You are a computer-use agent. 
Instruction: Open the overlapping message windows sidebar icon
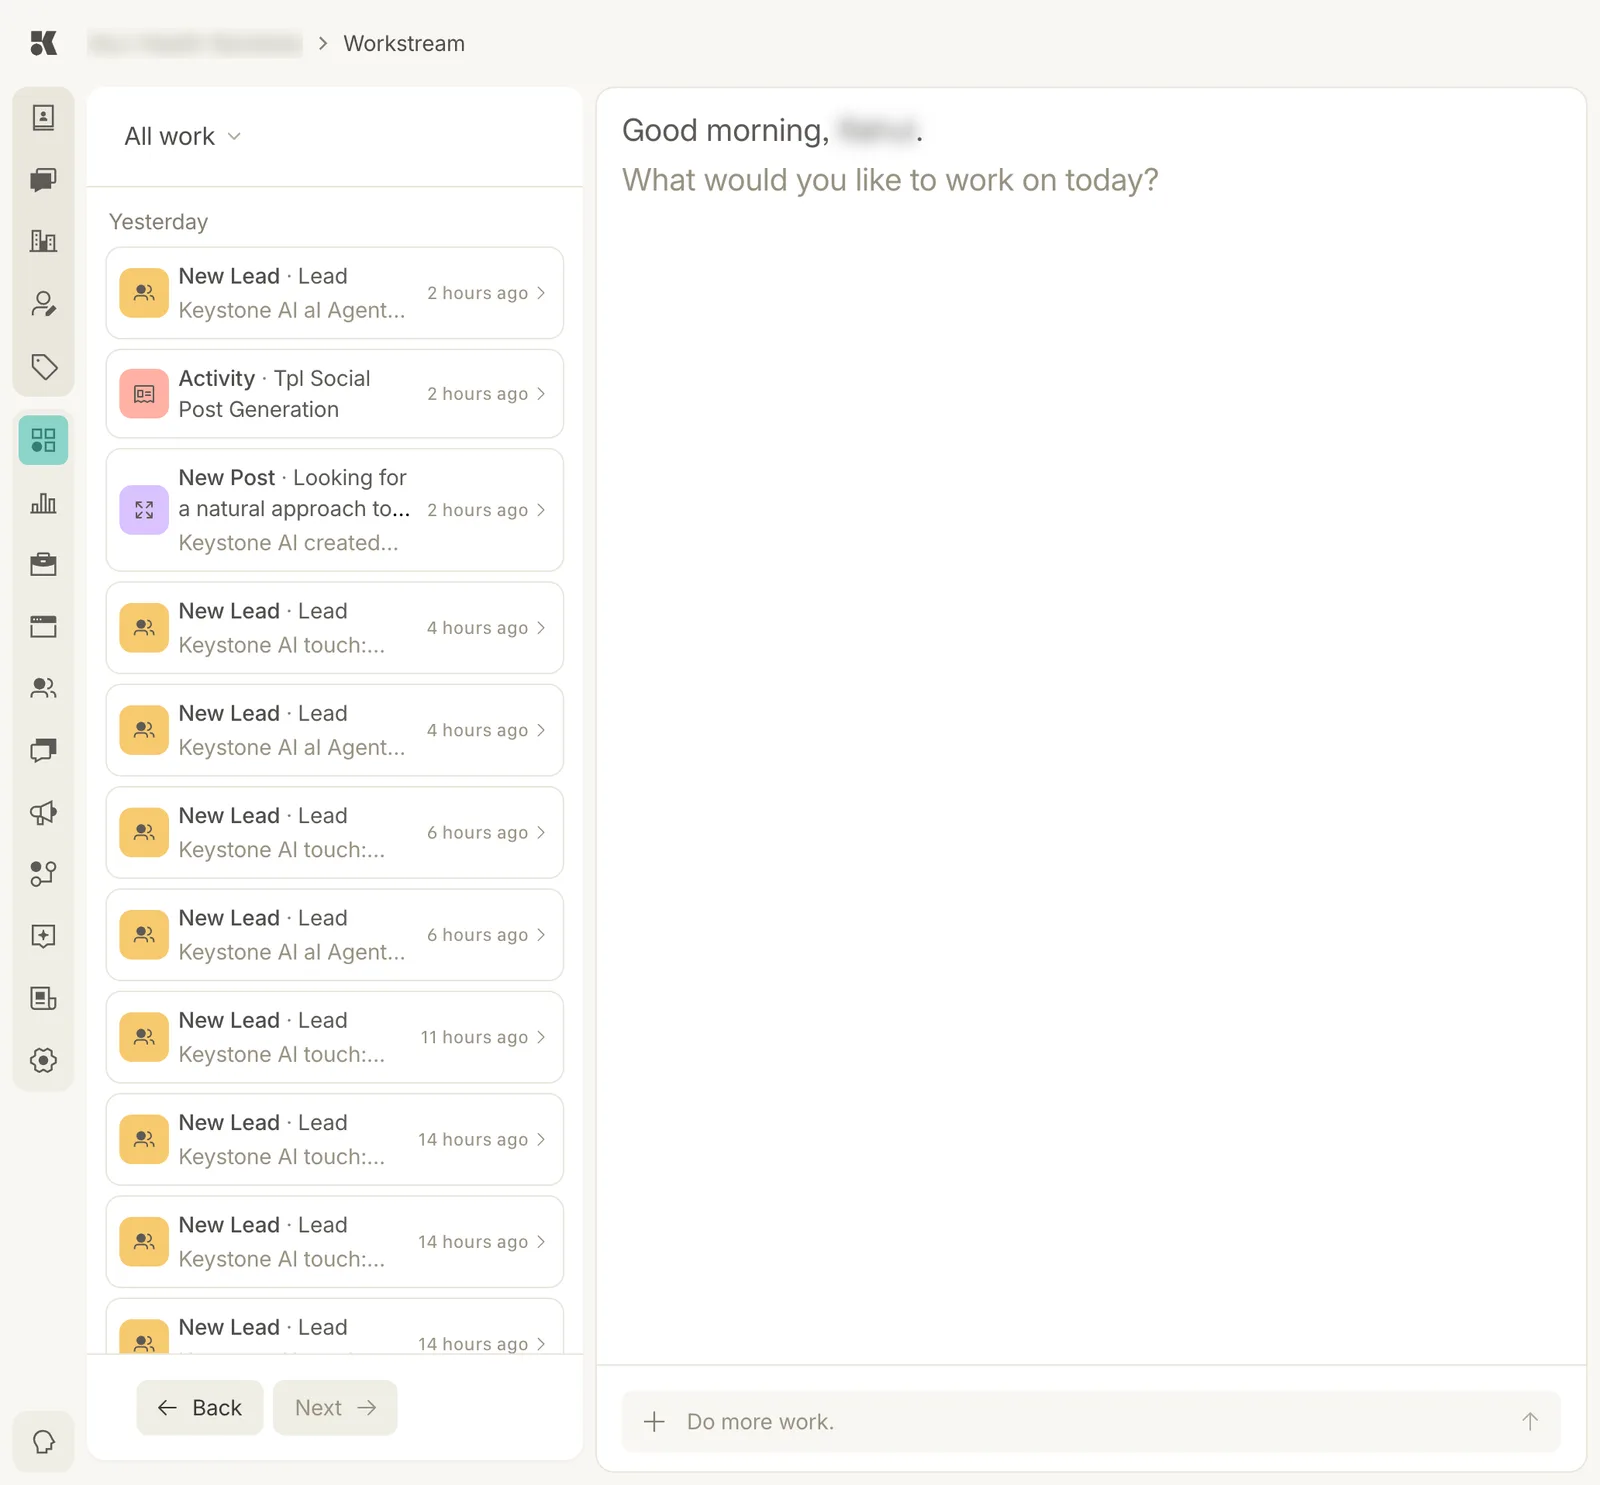point(43,750)
